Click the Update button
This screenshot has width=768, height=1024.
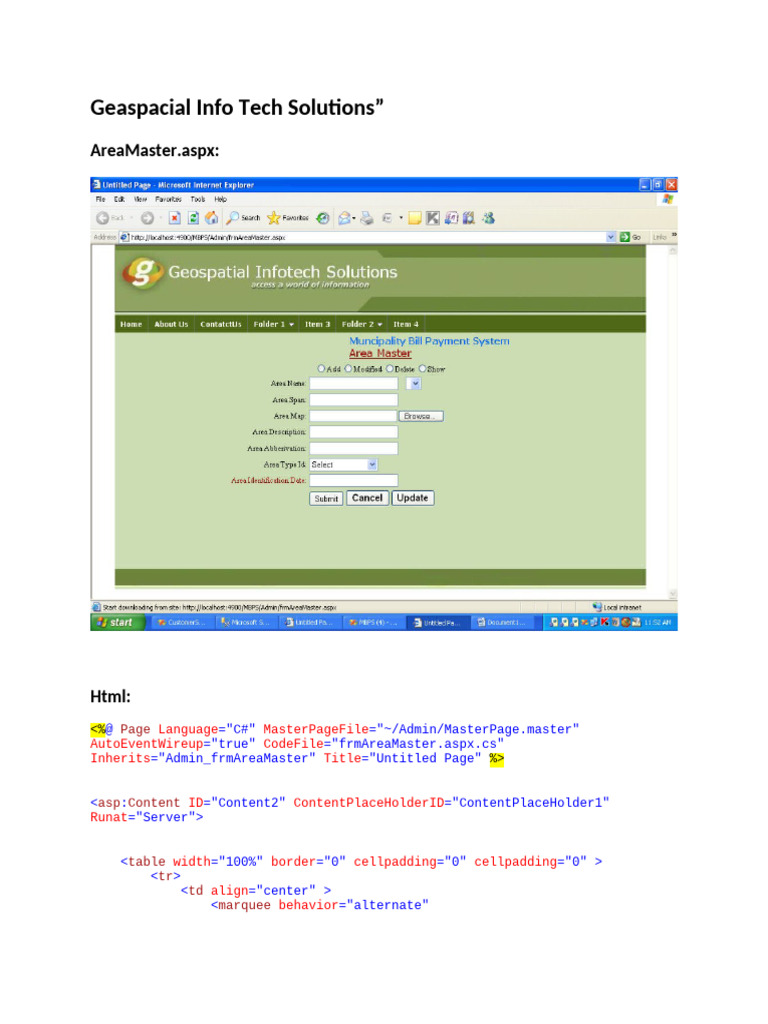[x=412, y=498]
